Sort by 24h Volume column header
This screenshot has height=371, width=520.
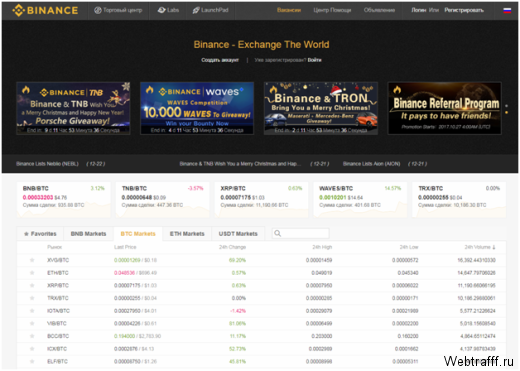(480, 247)
